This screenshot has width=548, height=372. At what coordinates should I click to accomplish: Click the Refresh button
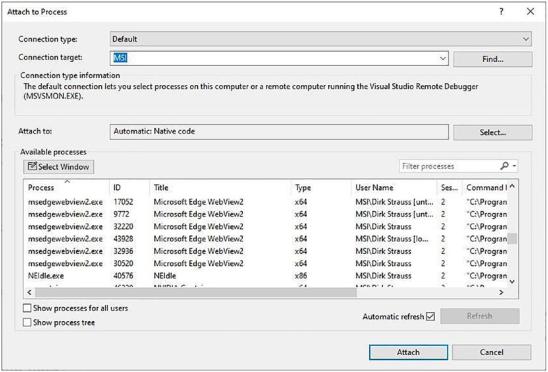(x=480, y=316)
